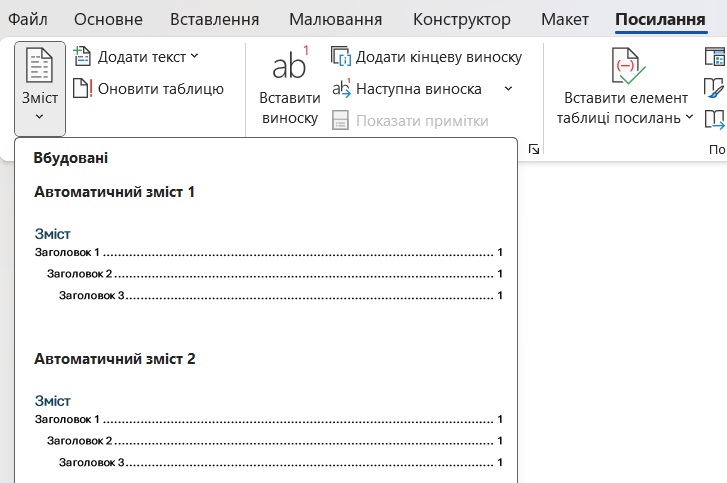Click the Наступна виноска icon
This screenshot has width=727, height=483.
pyautogui.click(x=342, y=89)
